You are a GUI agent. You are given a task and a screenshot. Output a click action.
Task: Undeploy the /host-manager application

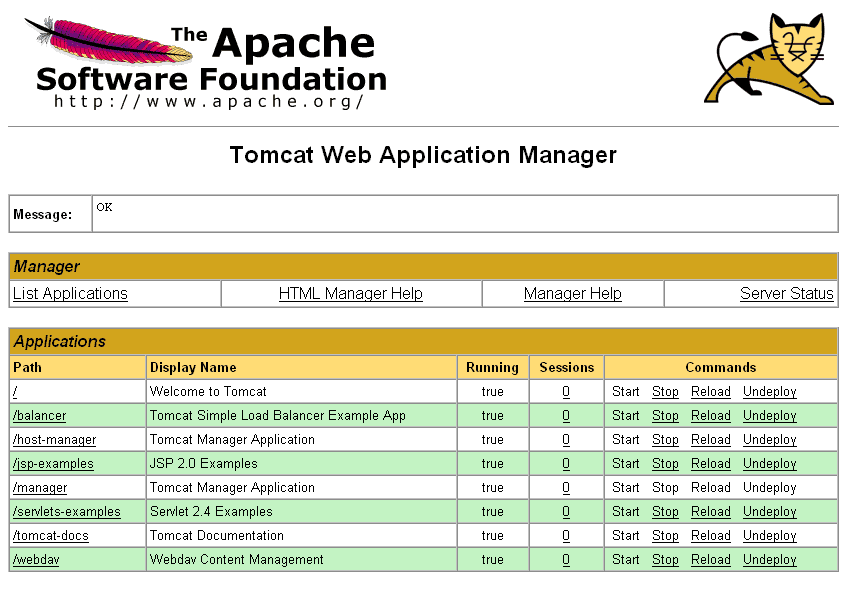coord(770,440)
